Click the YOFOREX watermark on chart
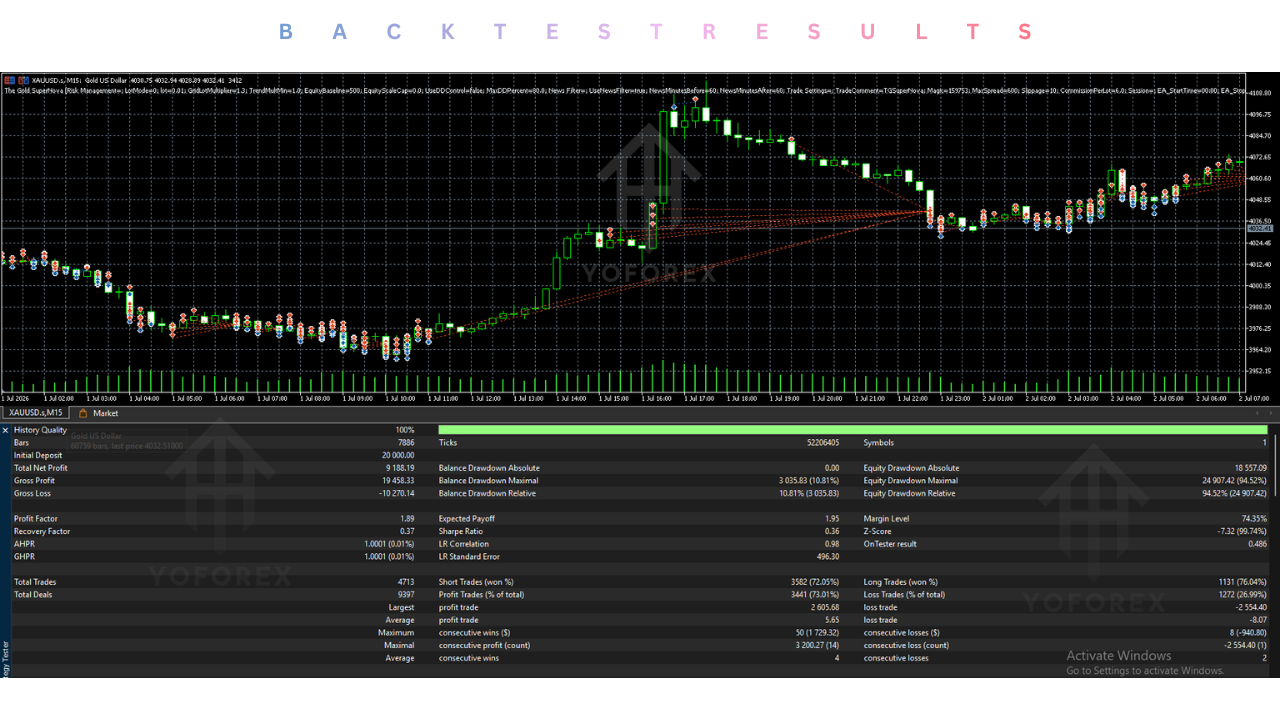1280x720 pixels. pyautogui.click(x=650, y=273)
